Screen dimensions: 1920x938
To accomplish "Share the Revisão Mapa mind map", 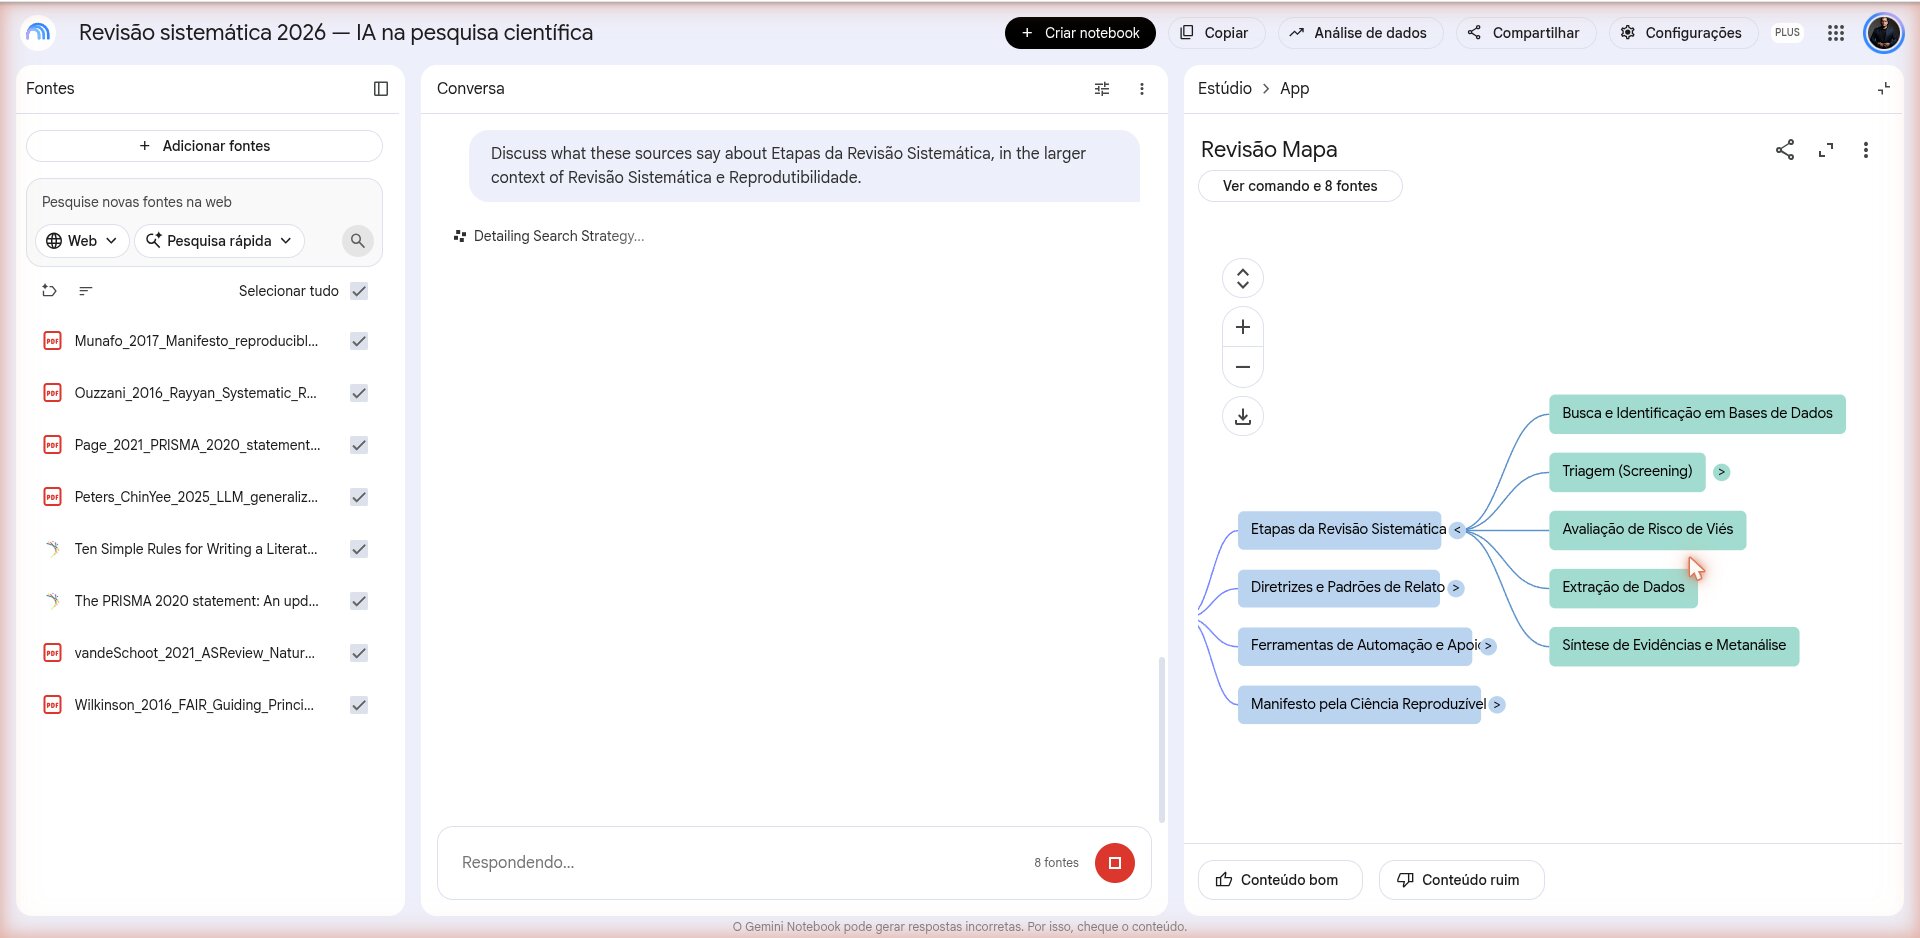I will (1785, 150).
